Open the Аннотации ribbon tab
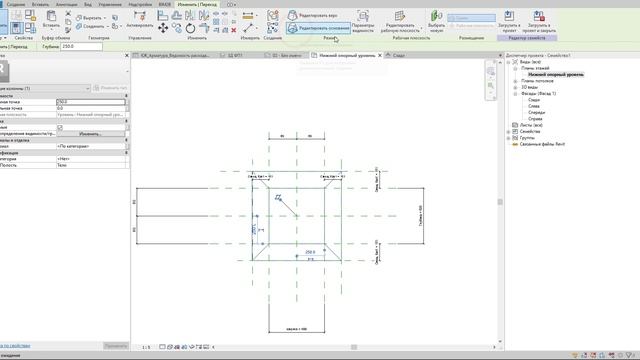Screen dimensions: 640x360 pyautogui.click(x=67, y=4)
